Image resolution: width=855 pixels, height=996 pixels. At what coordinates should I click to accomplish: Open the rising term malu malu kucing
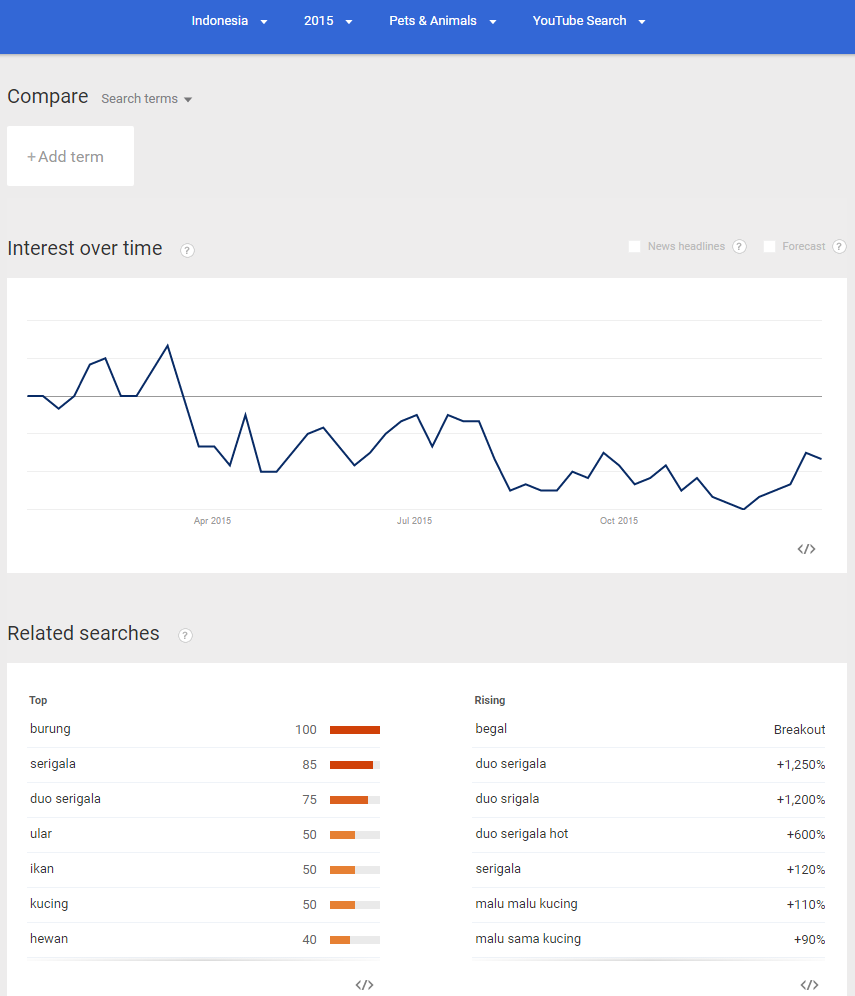click(x=527, y=904)
